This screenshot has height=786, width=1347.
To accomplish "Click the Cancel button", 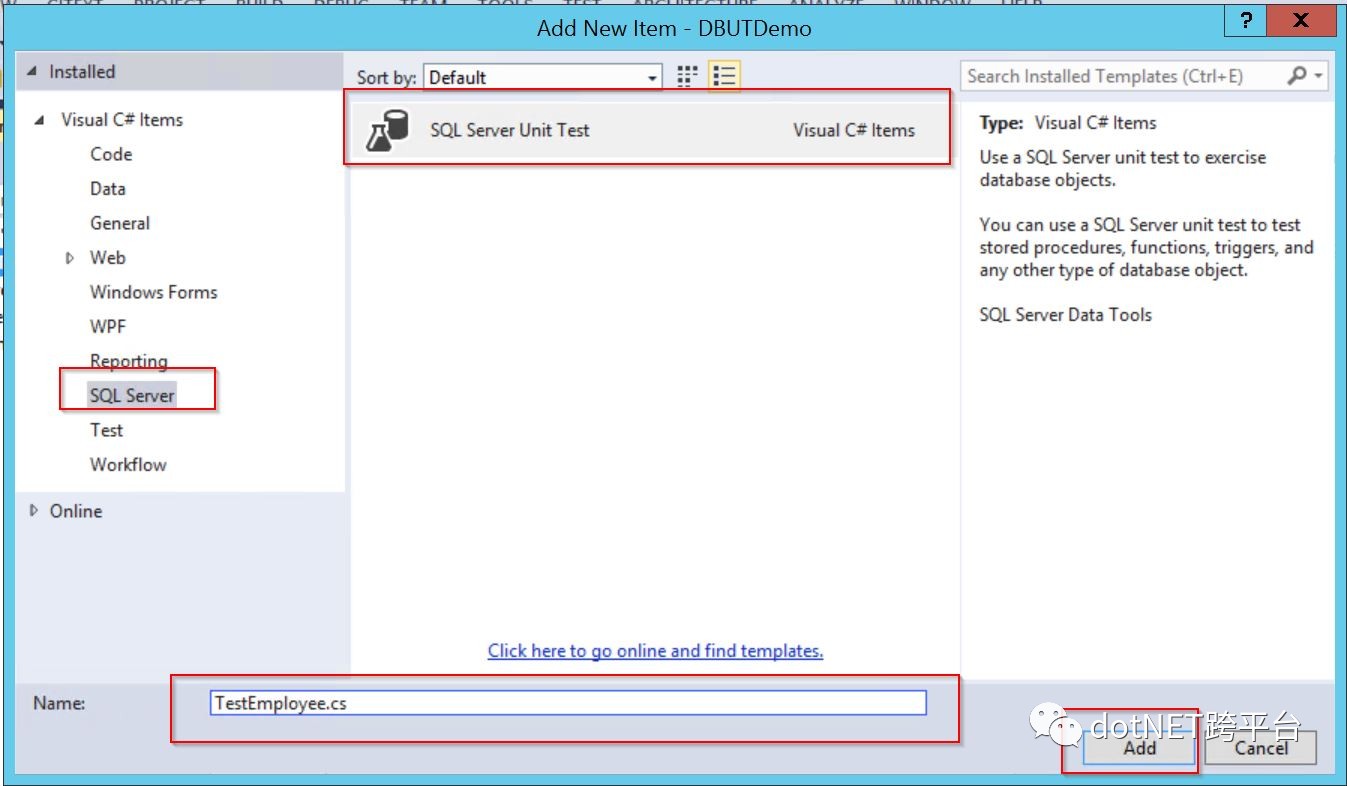I will [x=1261, y=748].
